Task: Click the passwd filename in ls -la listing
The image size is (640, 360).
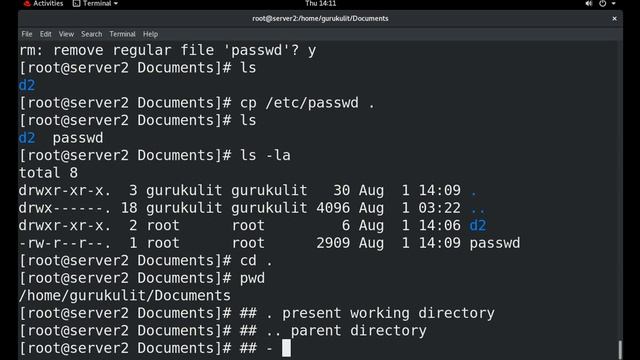Action: pyautogui.click(x=495, y=243)
